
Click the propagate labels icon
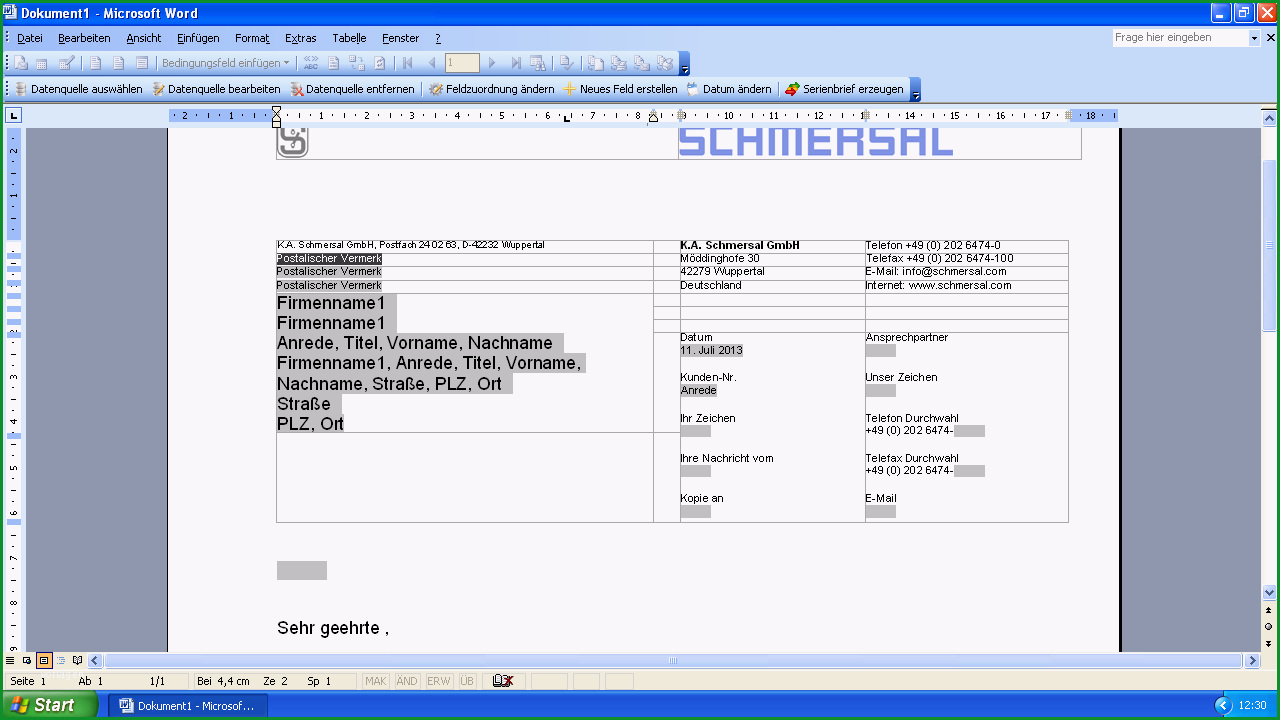click(380, 63)
